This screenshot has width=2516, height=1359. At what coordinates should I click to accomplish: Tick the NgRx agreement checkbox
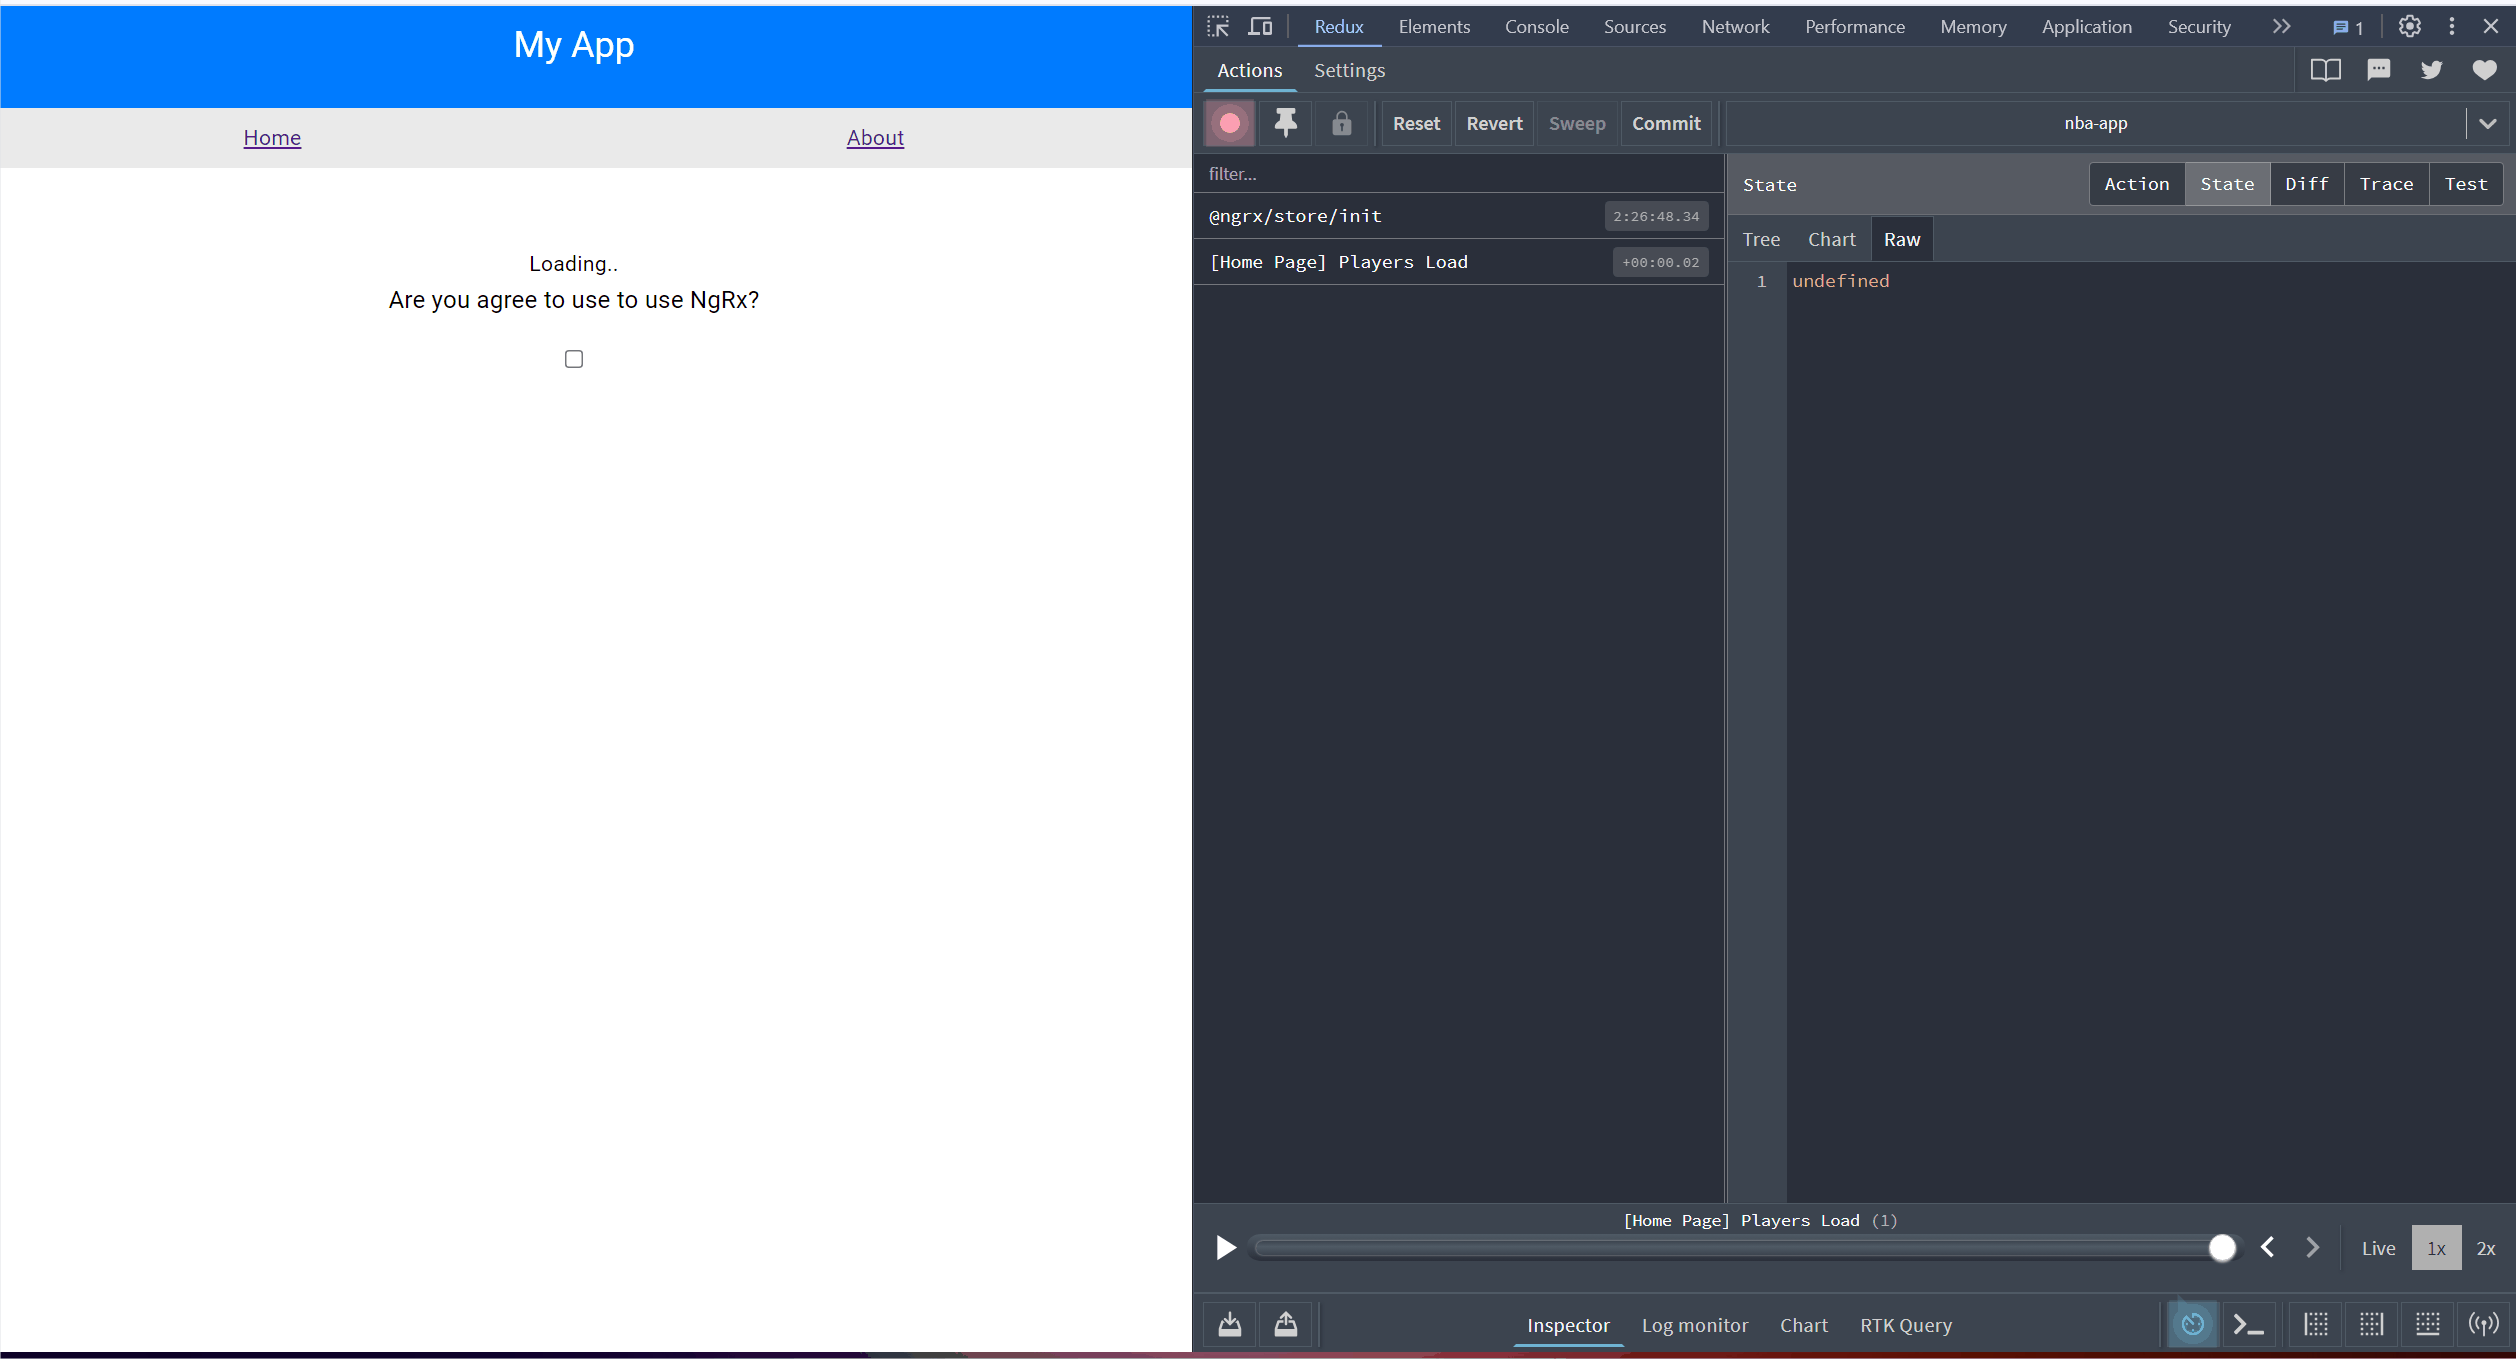coord(574,359)
